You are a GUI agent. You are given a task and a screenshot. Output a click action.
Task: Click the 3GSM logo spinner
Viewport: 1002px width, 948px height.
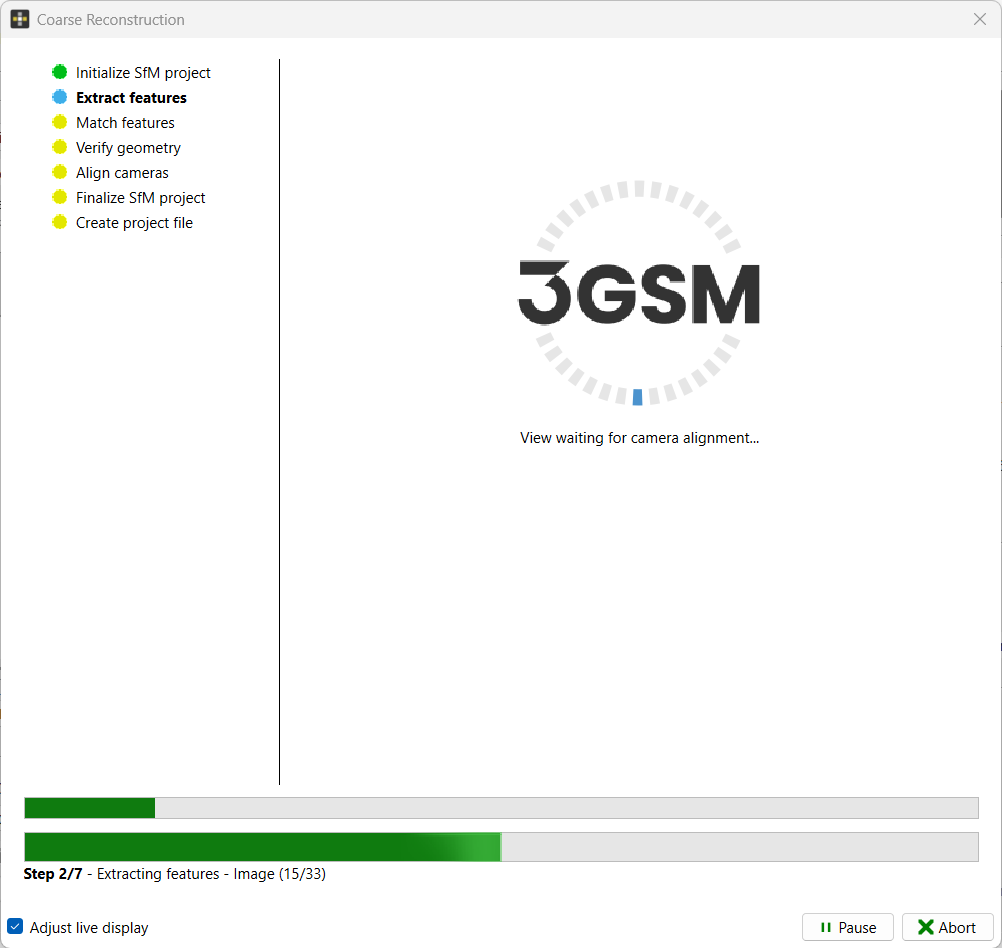pos(638,293)
